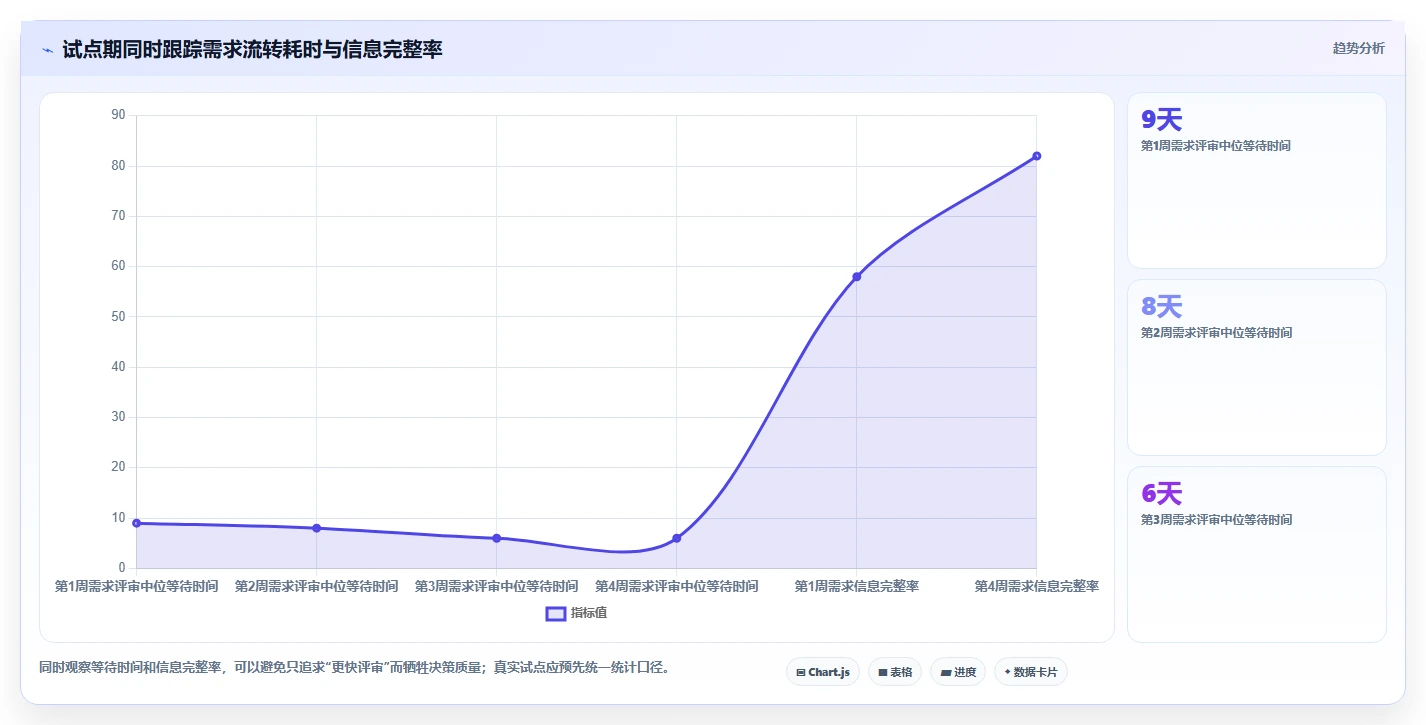Click x-axis label 第4周需求信息完整率
Image resolution: width=1426 pixels, height=725 pixels.
tap(1037, 586)
